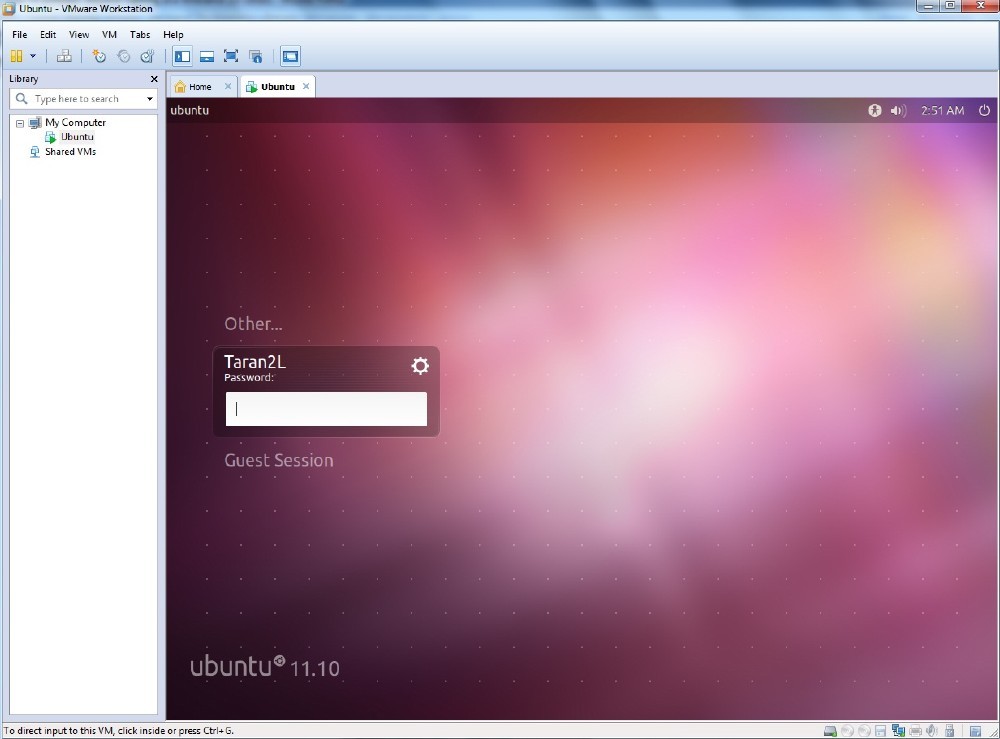Viewport: 1000px width, 739px height.
Task: Open the message log status icon
Action: 975,731
